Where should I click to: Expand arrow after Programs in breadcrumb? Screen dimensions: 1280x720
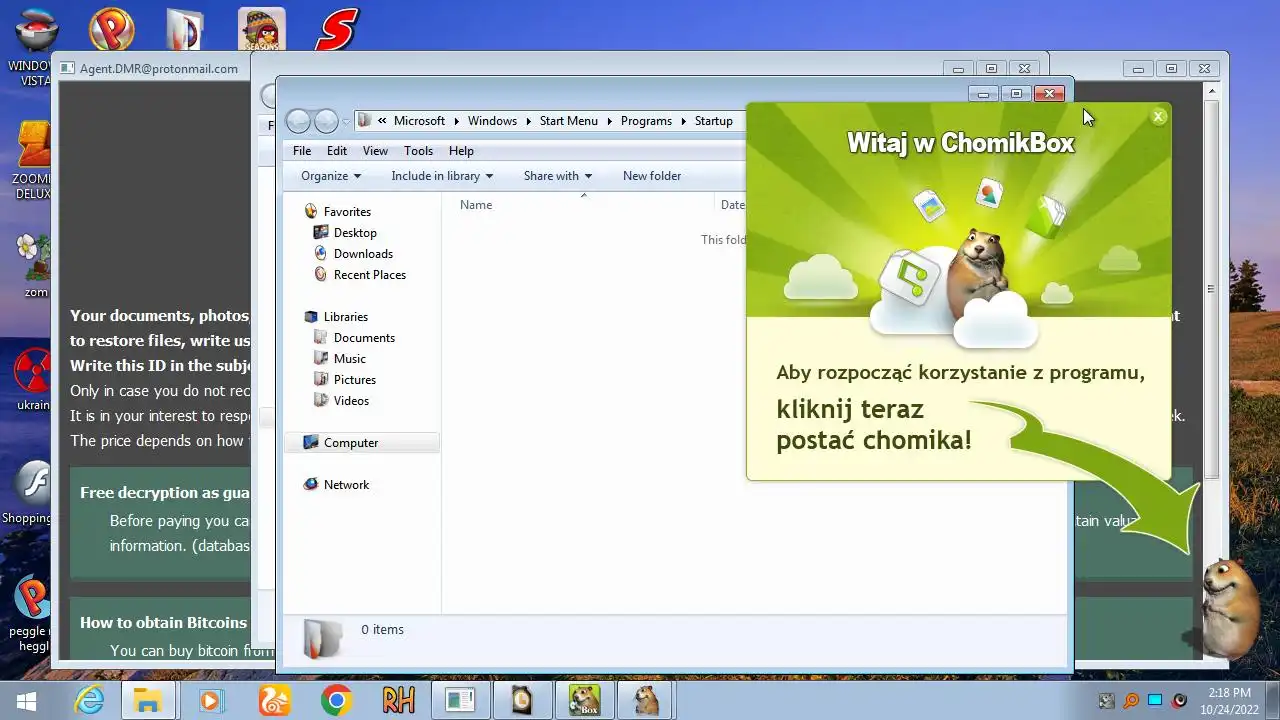(x=683, y=121)
